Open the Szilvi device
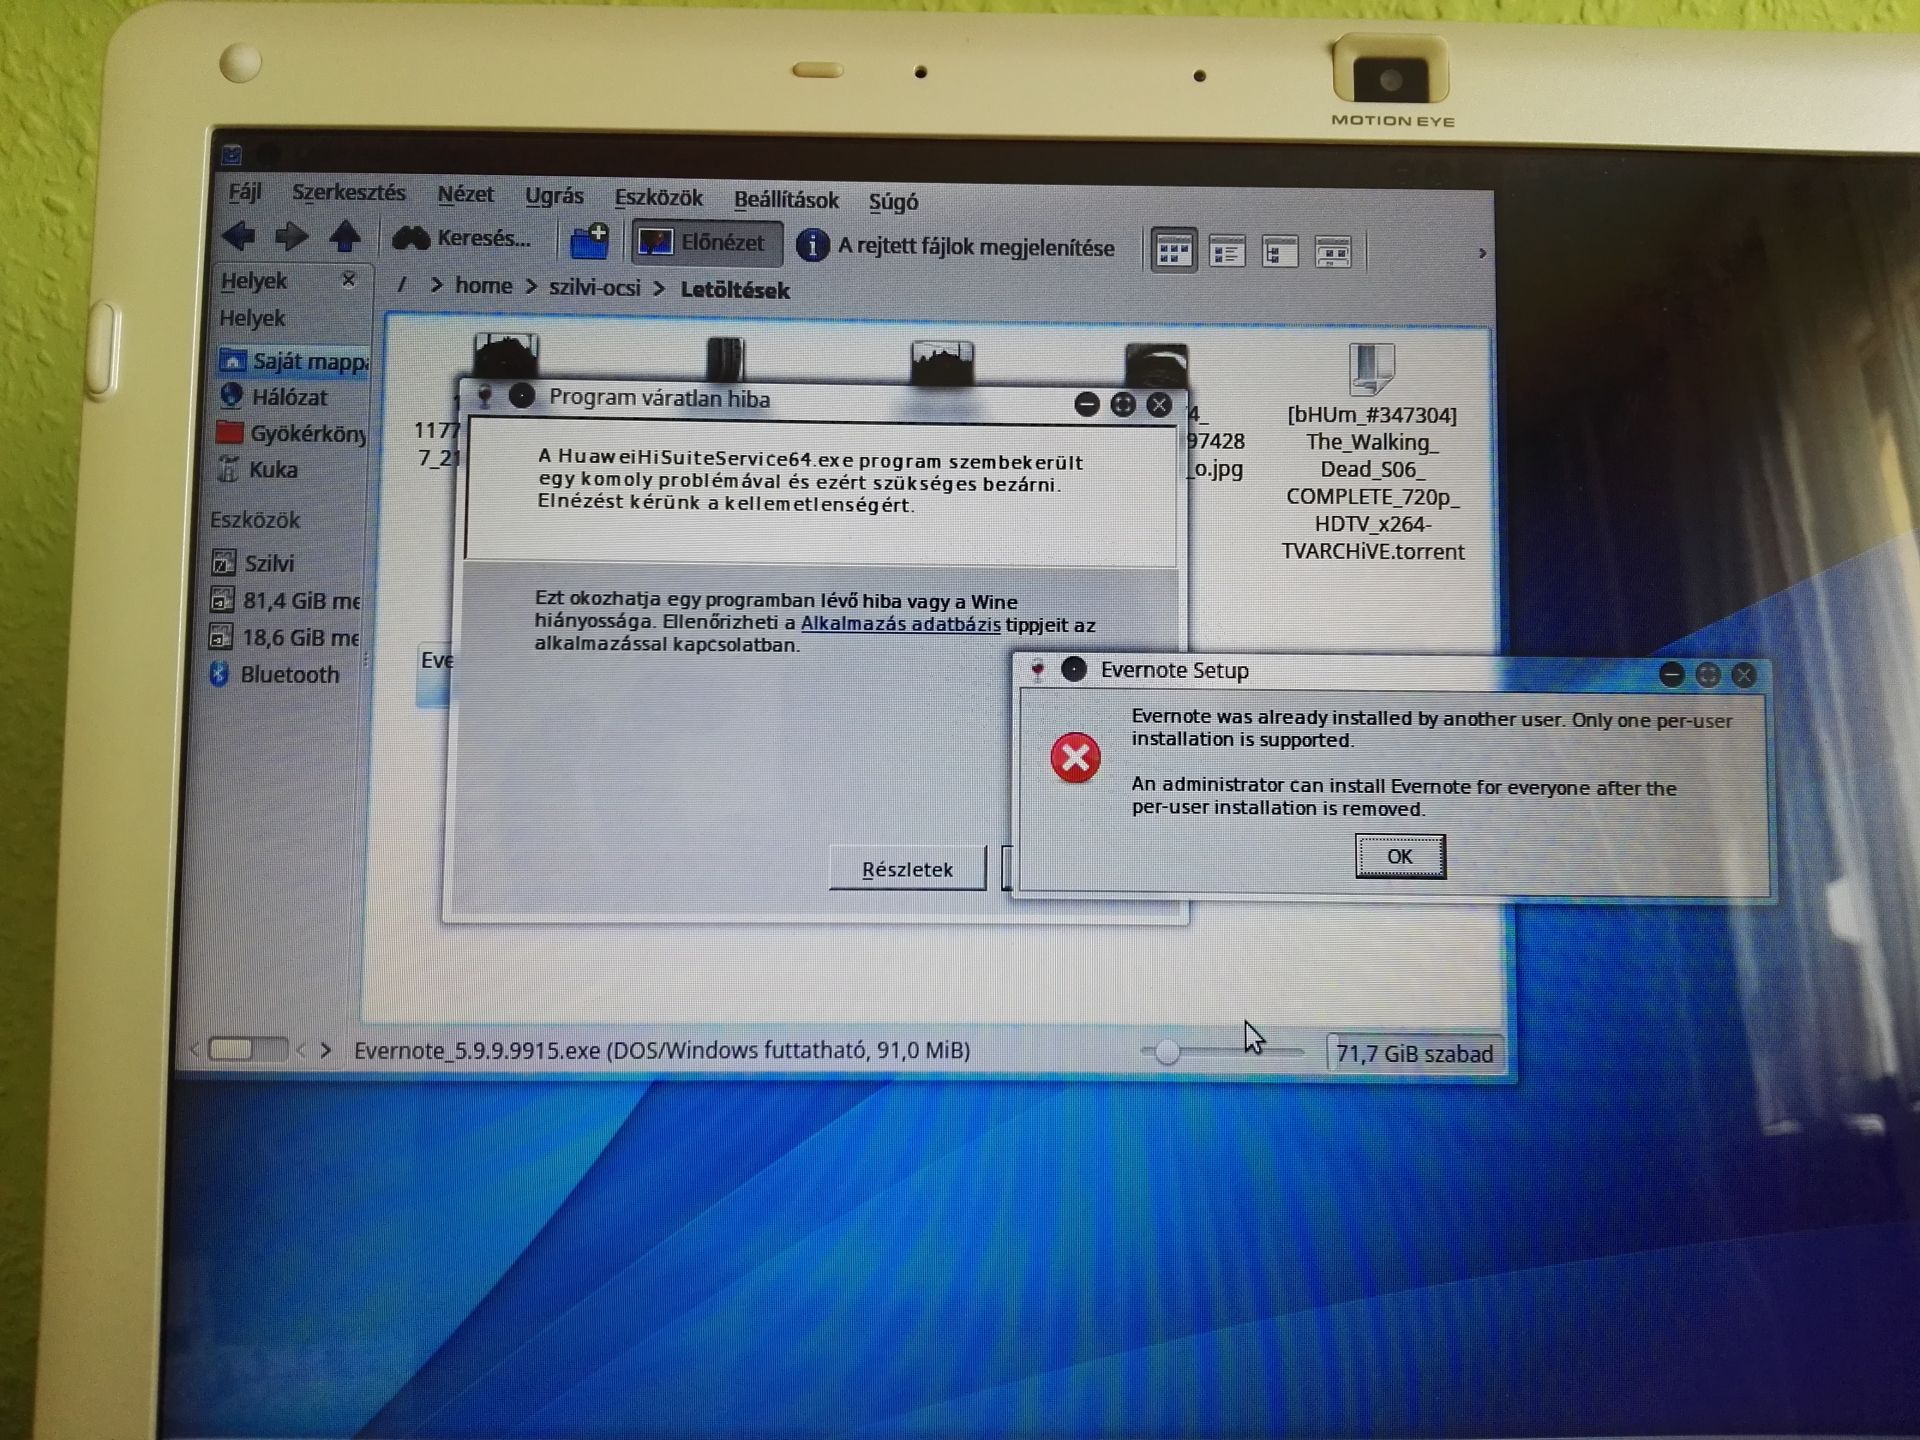The height and width of the screenshot is (1440, 1920). (253, 563)
